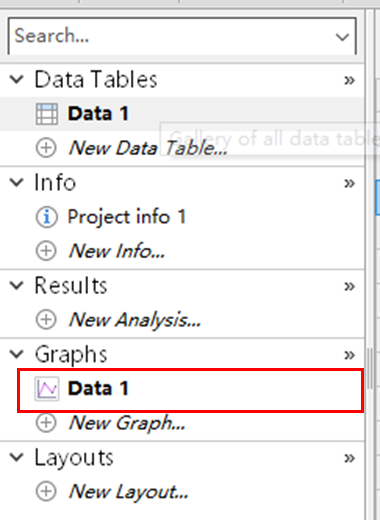Open the Project info 1 sheet
The width and height of the screenshot is (380, 520).
pyautogui.click(x=127, y=217)
